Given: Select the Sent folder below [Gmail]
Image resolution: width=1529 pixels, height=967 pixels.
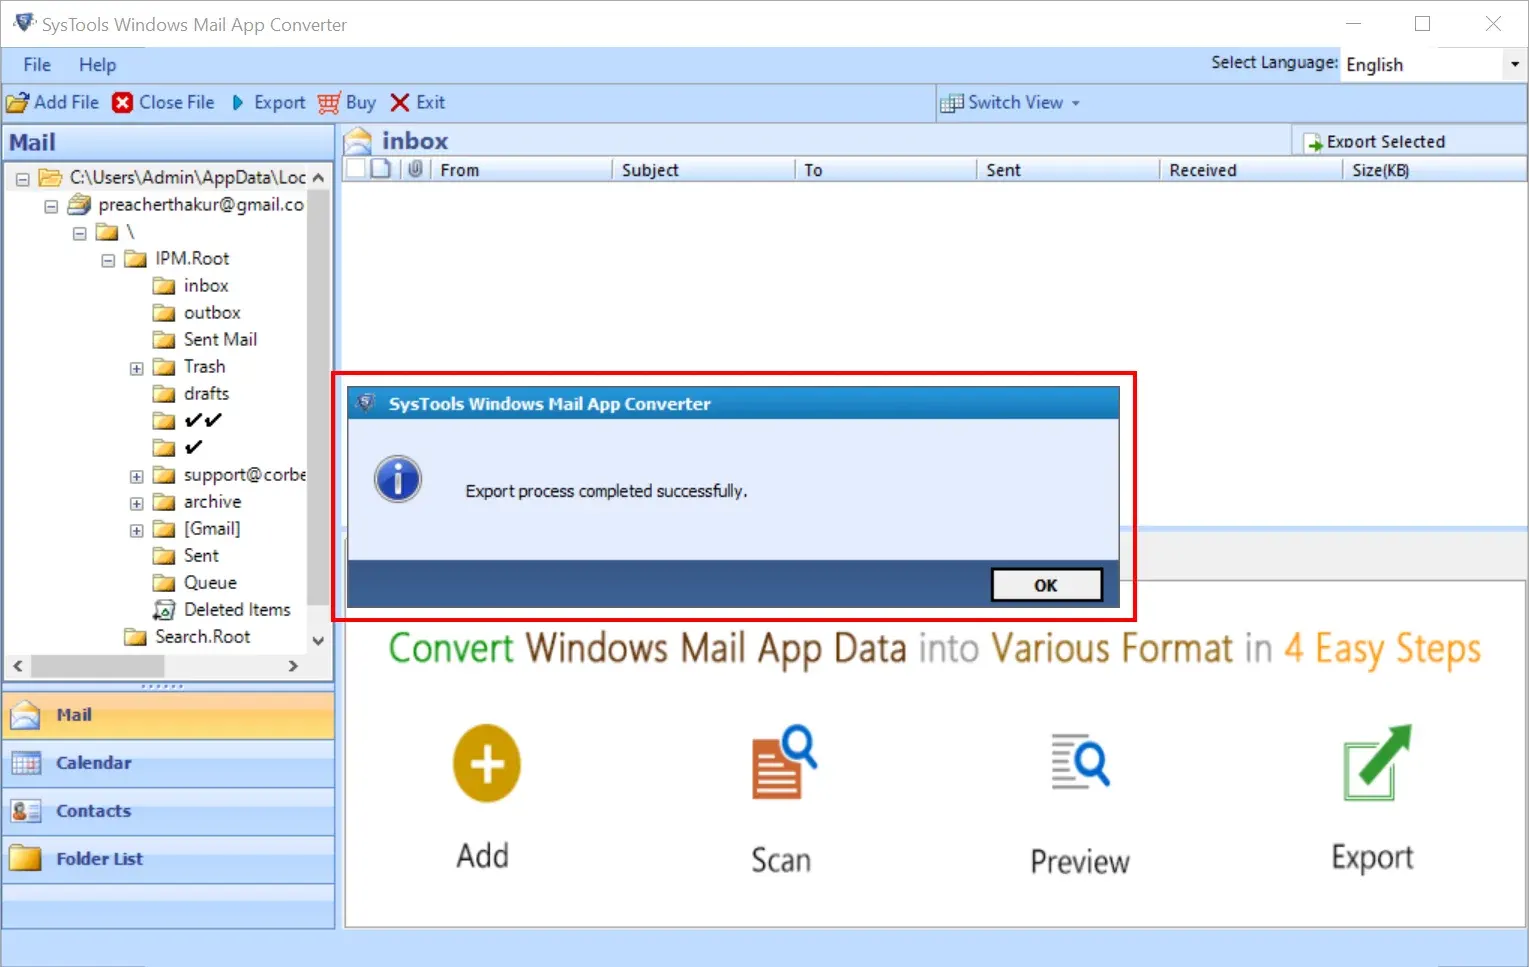Looking at the screenshot, I should click(x=201, y=555).
